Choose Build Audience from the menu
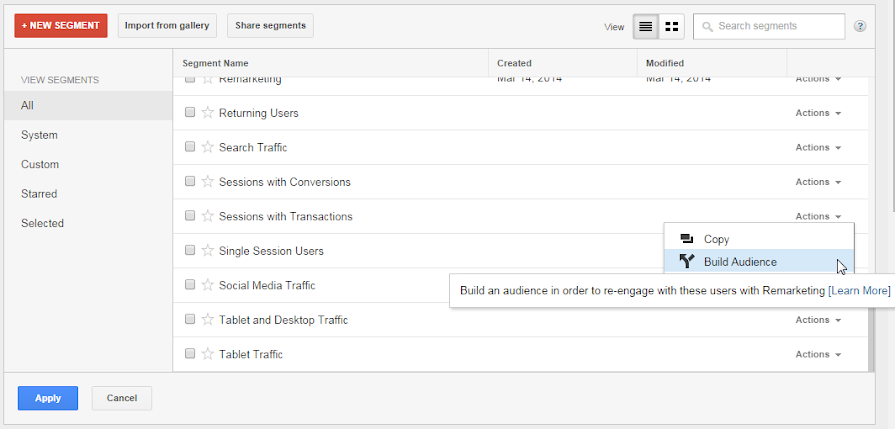This screenshot has width=895, height=429. click(x=740, y=262)
